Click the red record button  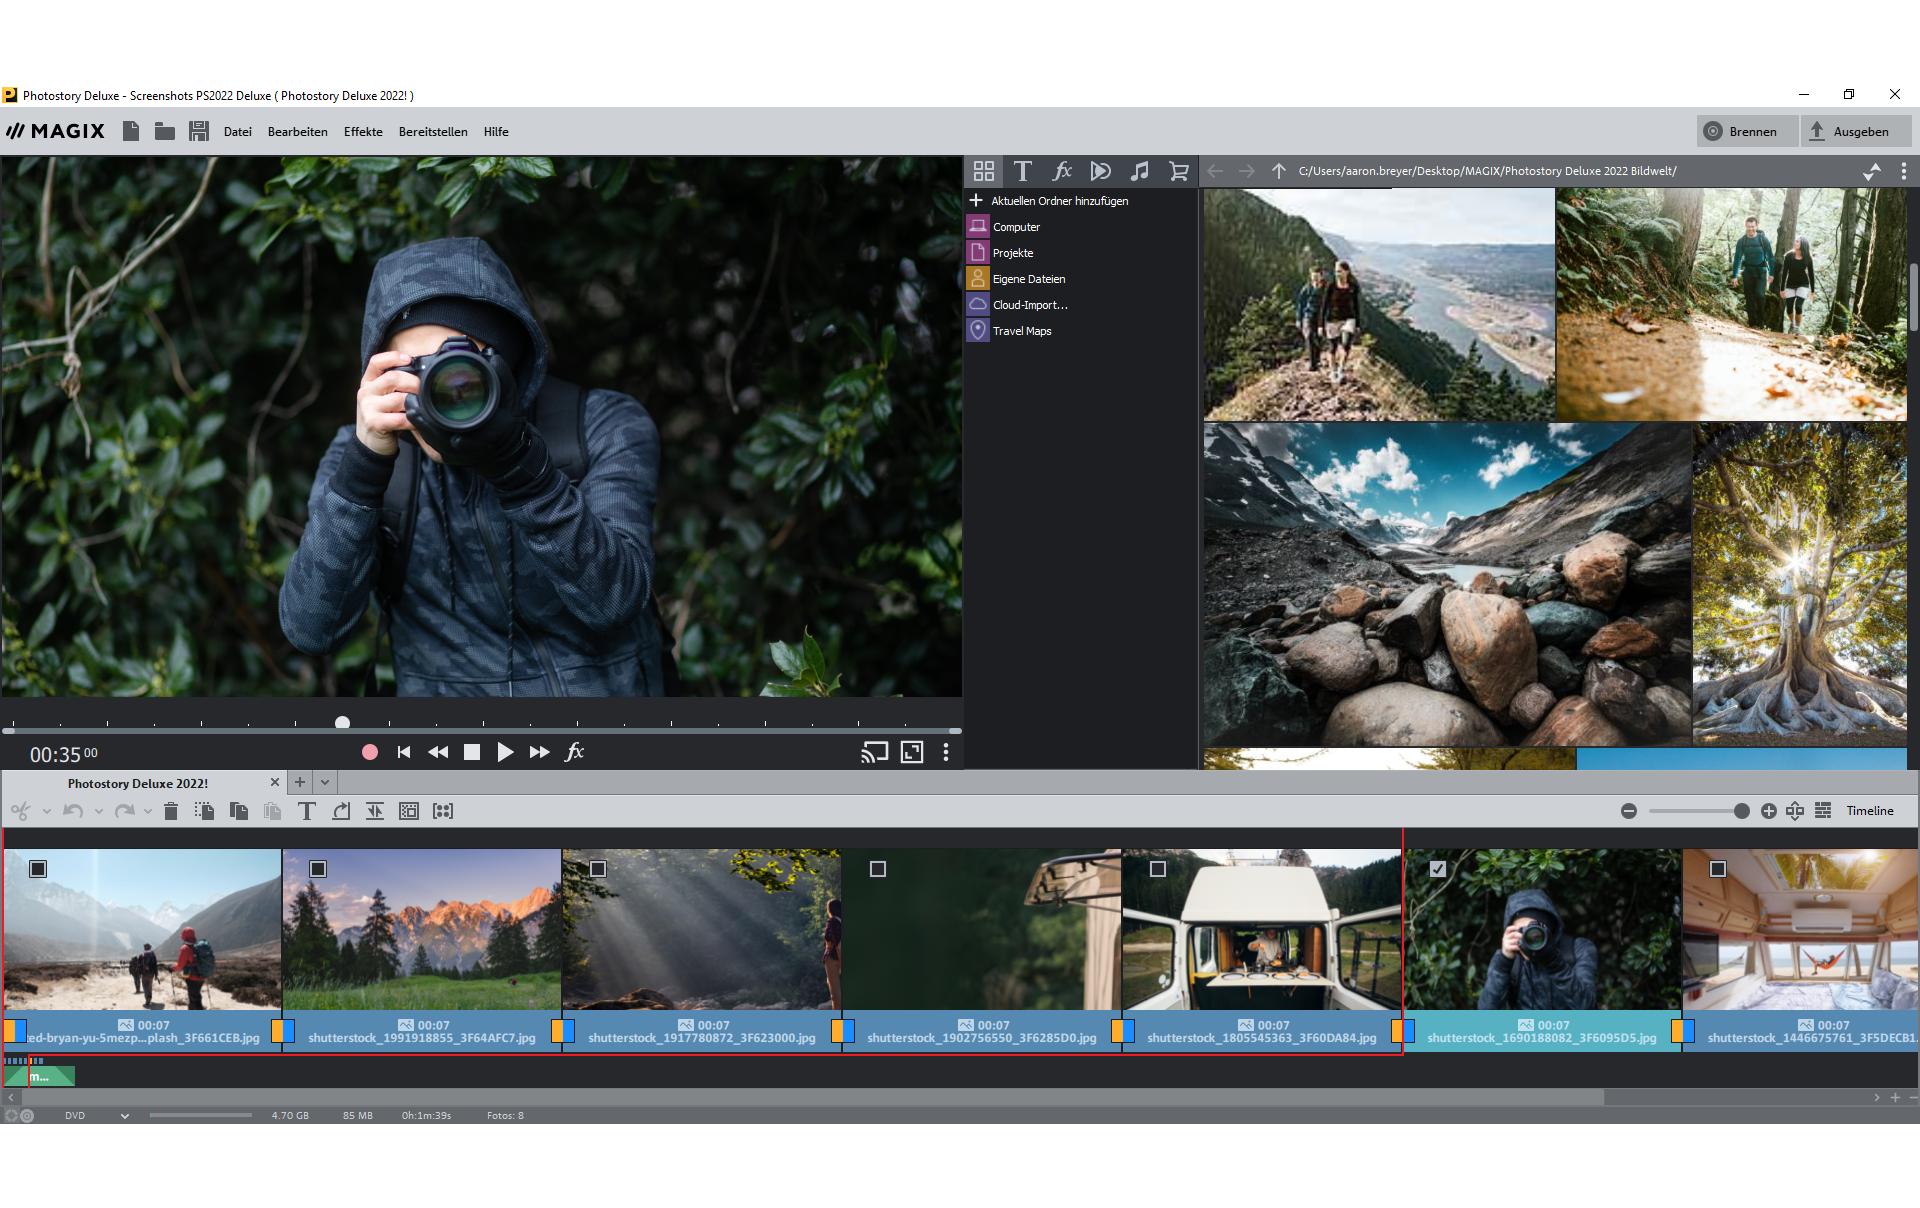(x=370, y=752)
